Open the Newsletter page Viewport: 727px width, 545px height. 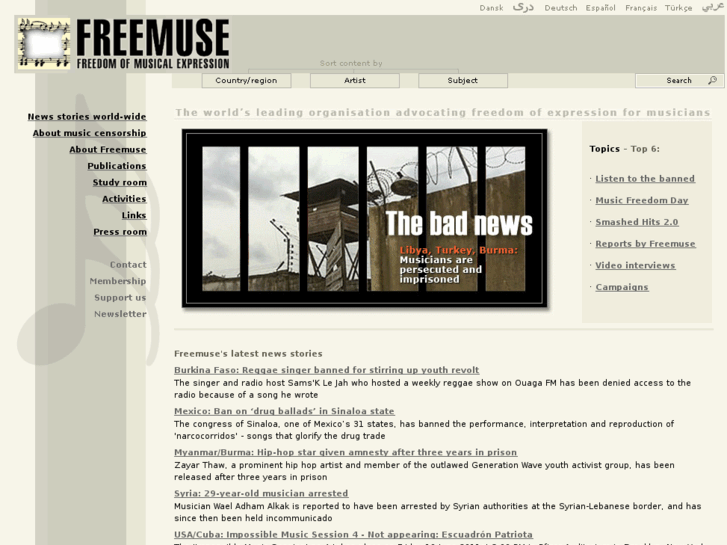[120, 314]
